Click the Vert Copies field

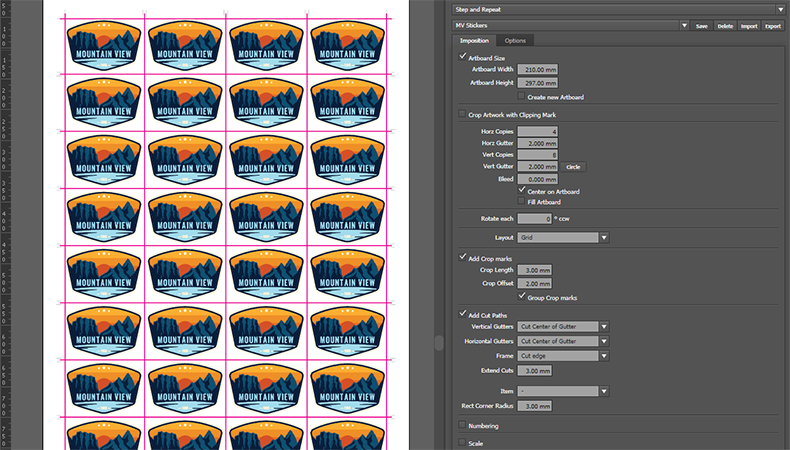click(x=538, y=155)
